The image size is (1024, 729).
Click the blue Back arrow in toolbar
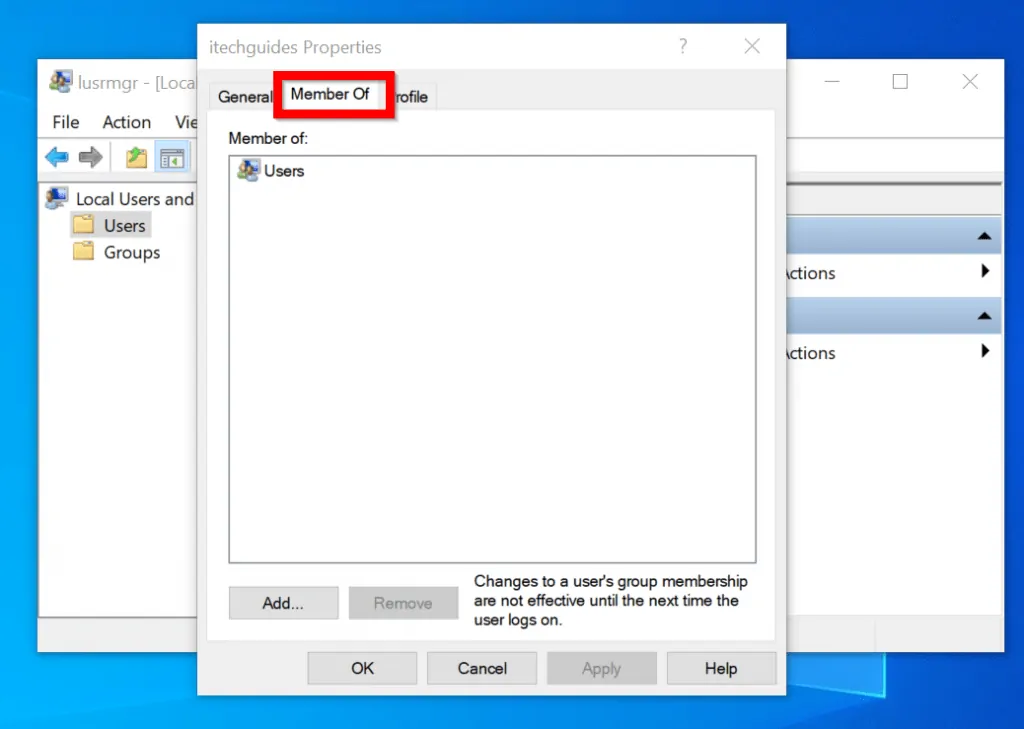57,157
